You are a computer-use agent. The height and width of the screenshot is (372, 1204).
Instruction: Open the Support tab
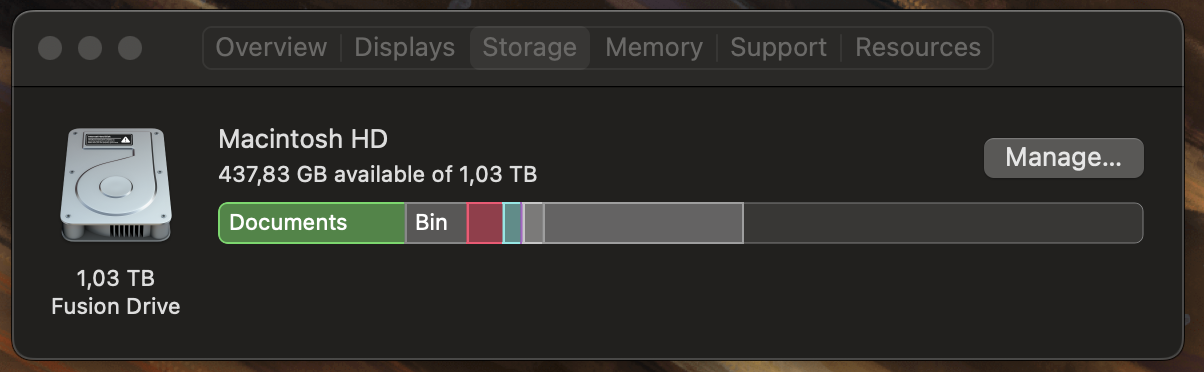778,47
